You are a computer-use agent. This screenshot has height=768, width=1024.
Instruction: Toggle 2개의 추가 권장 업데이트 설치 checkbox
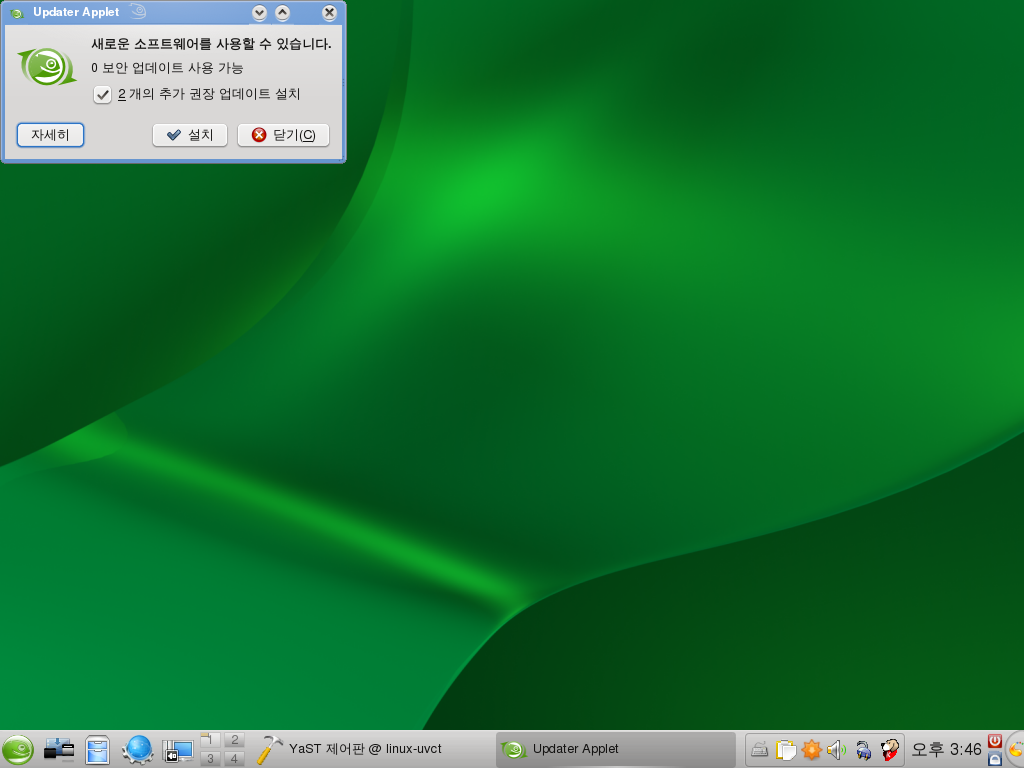(x=102, y=95)
